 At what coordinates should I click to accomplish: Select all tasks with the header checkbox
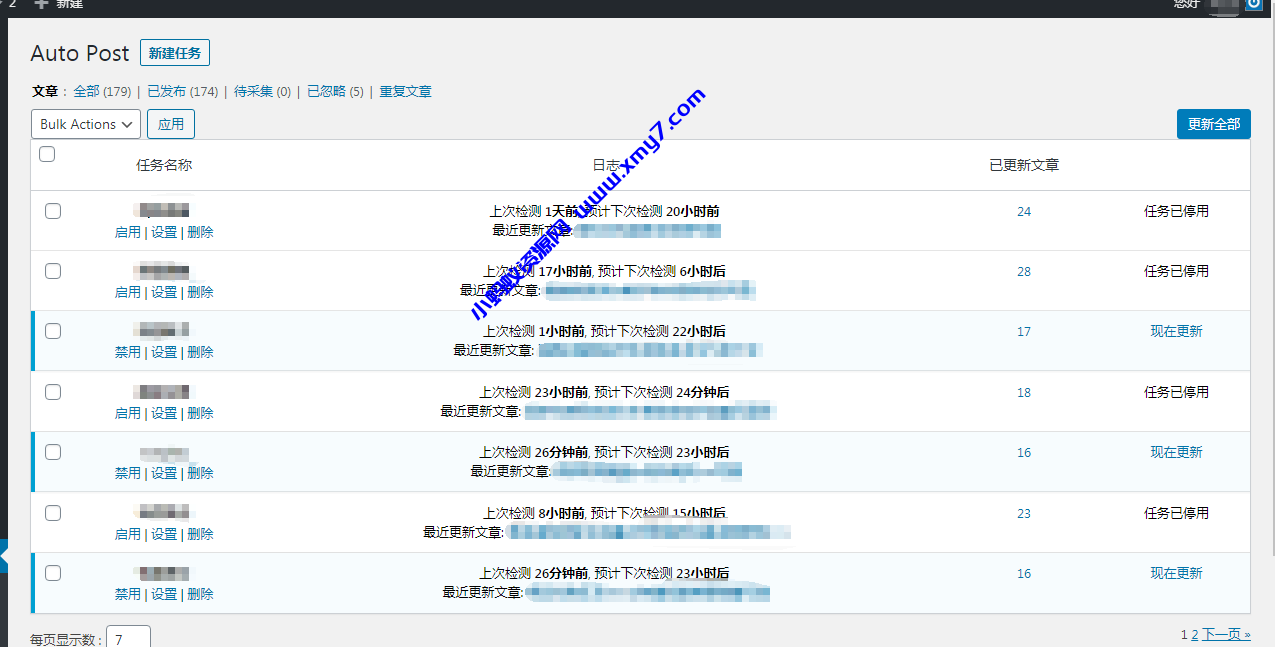click(46, 154)
